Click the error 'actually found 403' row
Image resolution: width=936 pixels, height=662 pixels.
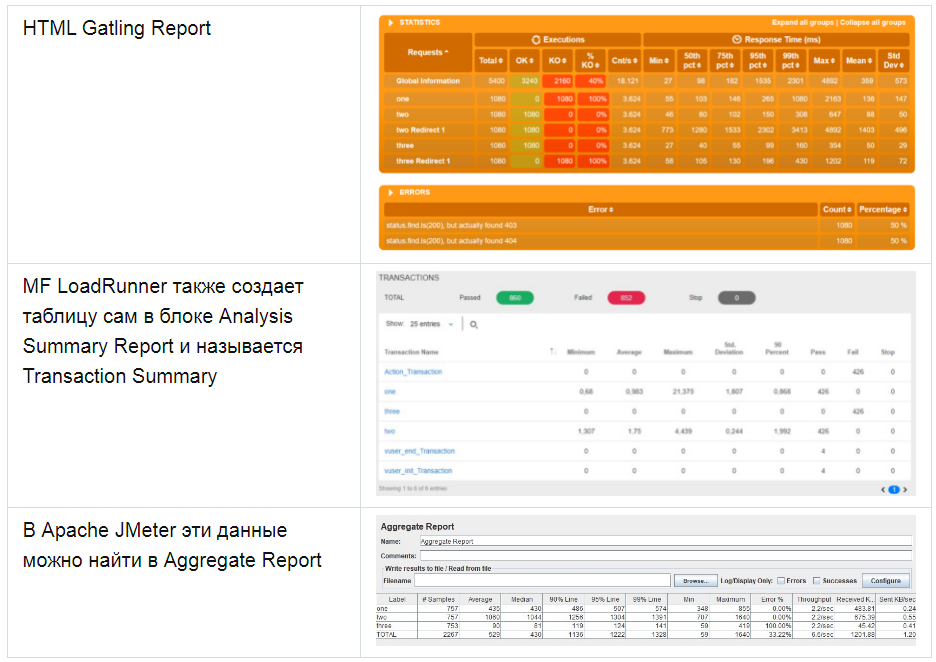point(646,225)
